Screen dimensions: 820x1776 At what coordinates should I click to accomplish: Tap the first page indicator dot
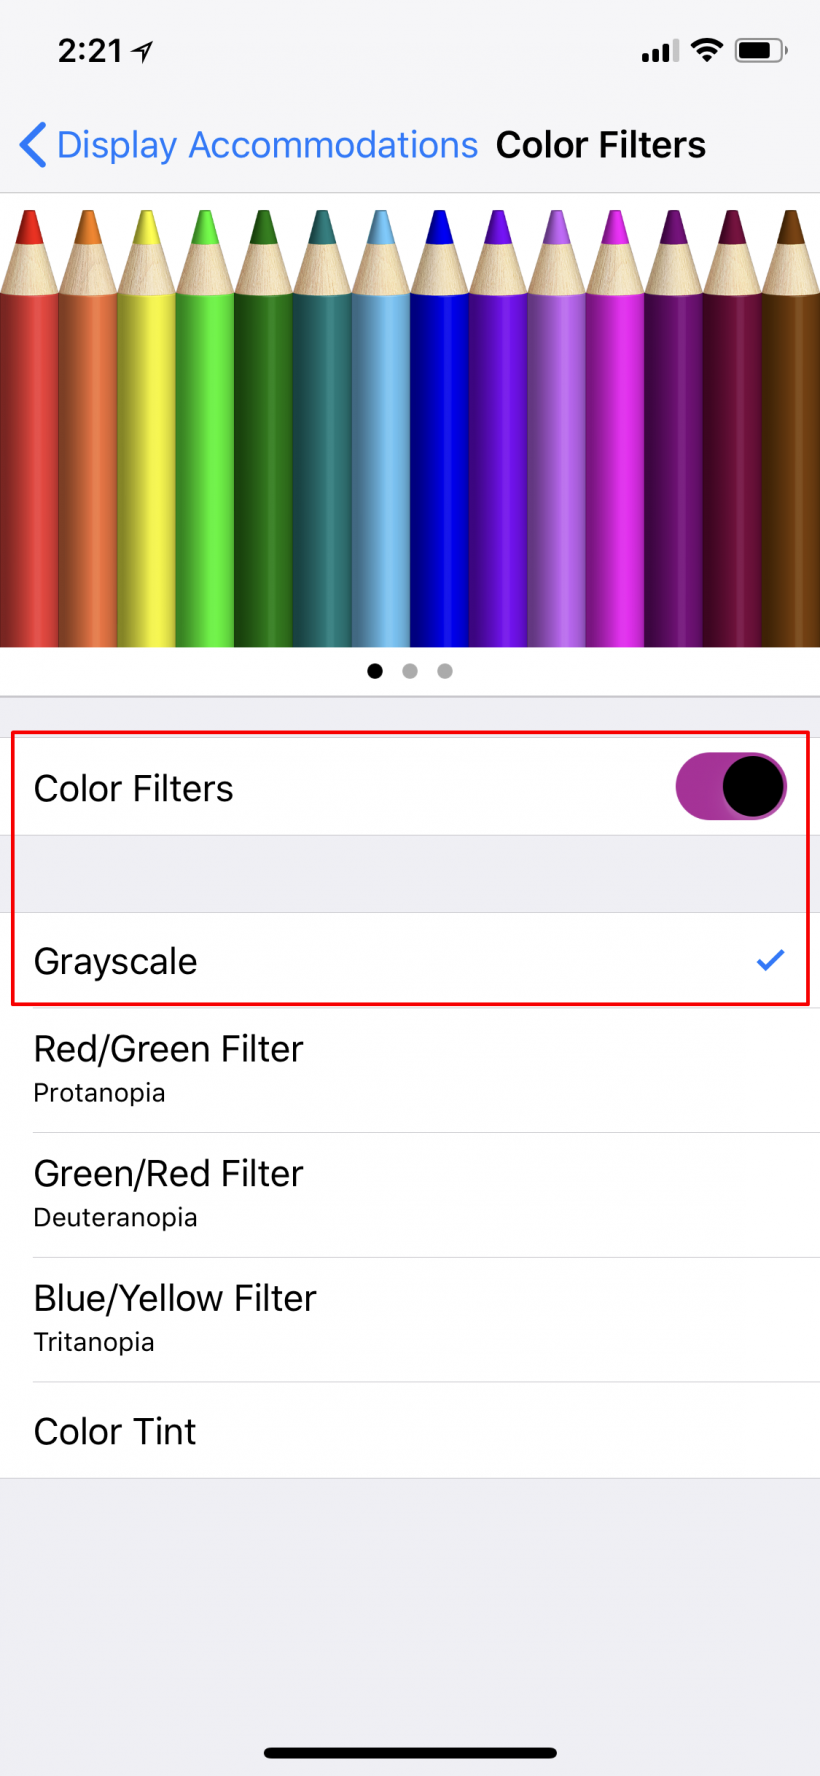pyautogui.click(x=375, y=671)
